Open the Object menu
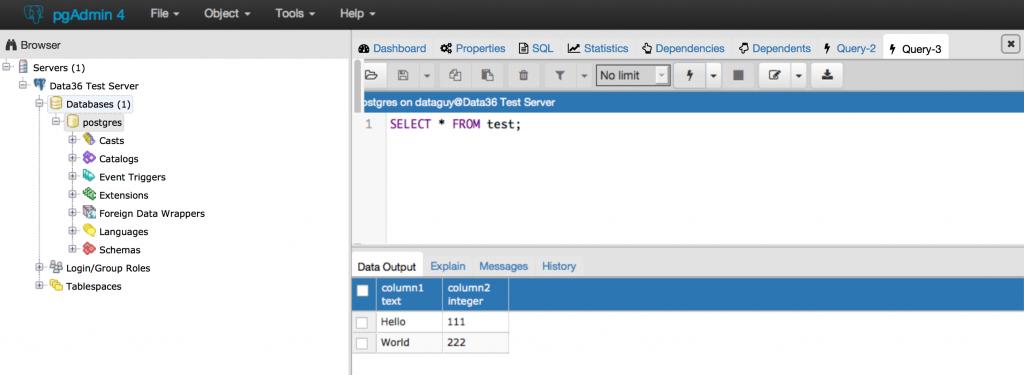Viewport: 1024px width, 375px height. pyautogui.click(x=227, y=14)
